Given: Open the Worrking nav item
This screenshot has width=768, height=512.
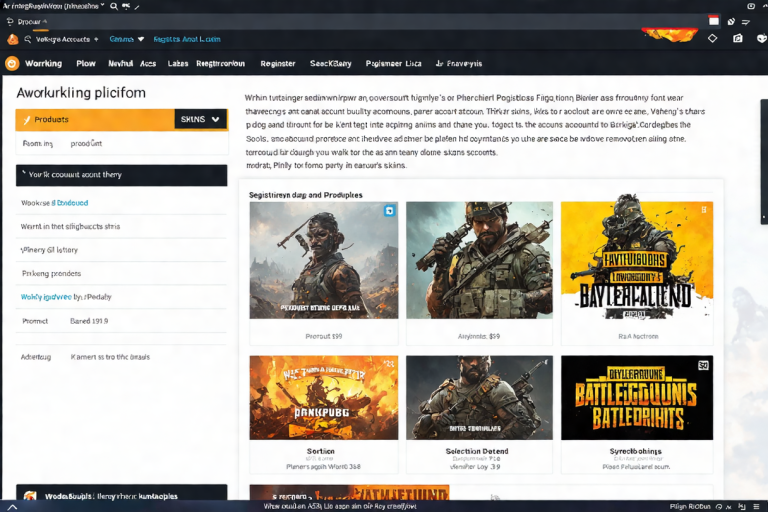Looking at the screenshot, I should pos(44,63).
